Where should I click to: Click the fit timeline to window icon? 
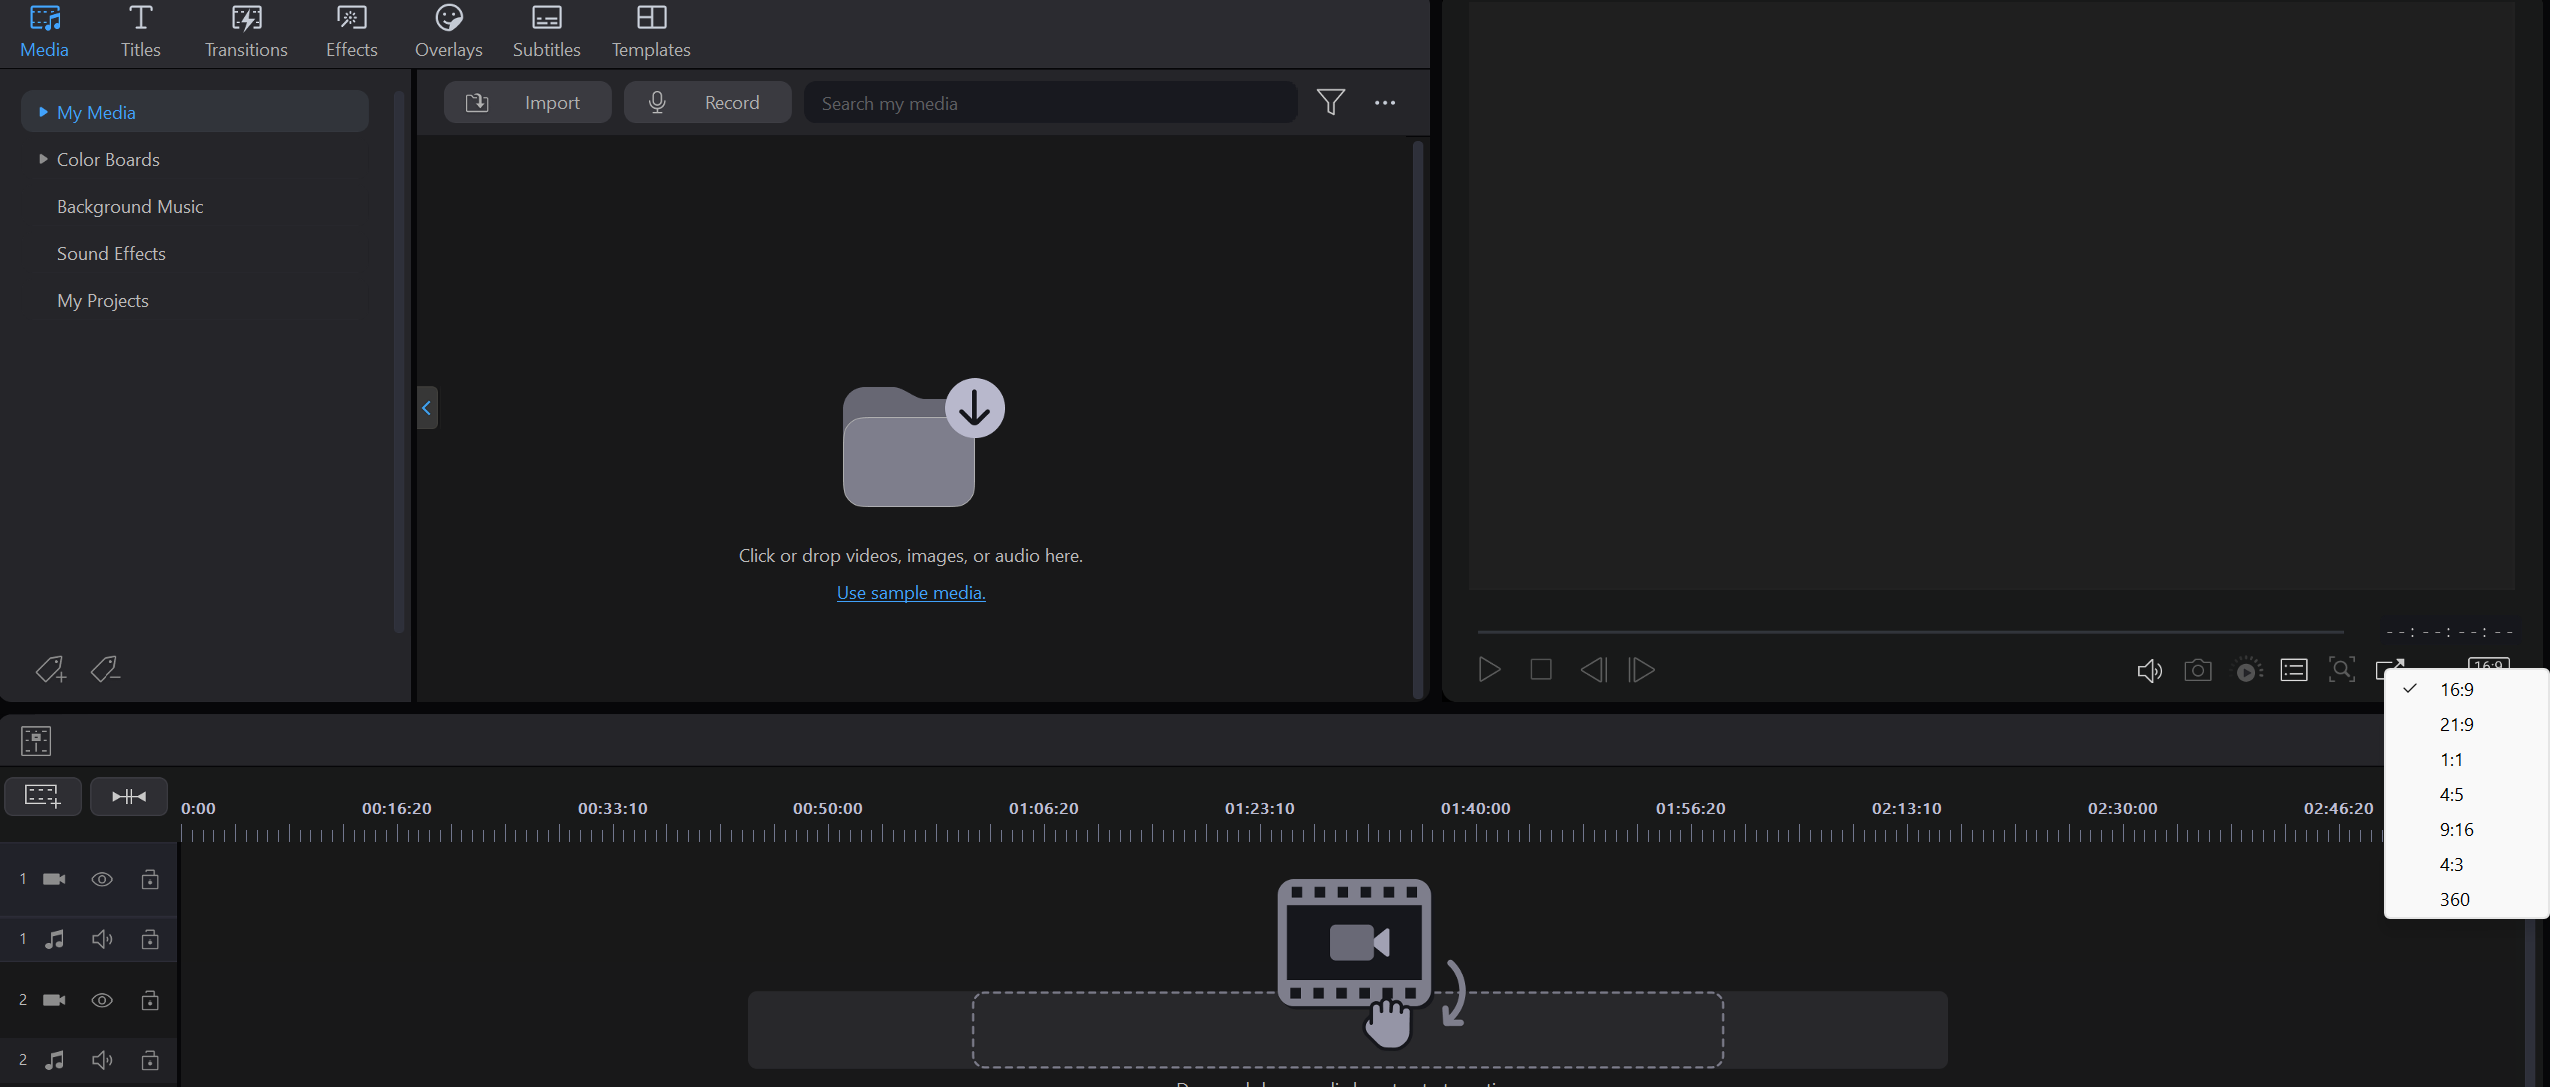tap(129, 796)
